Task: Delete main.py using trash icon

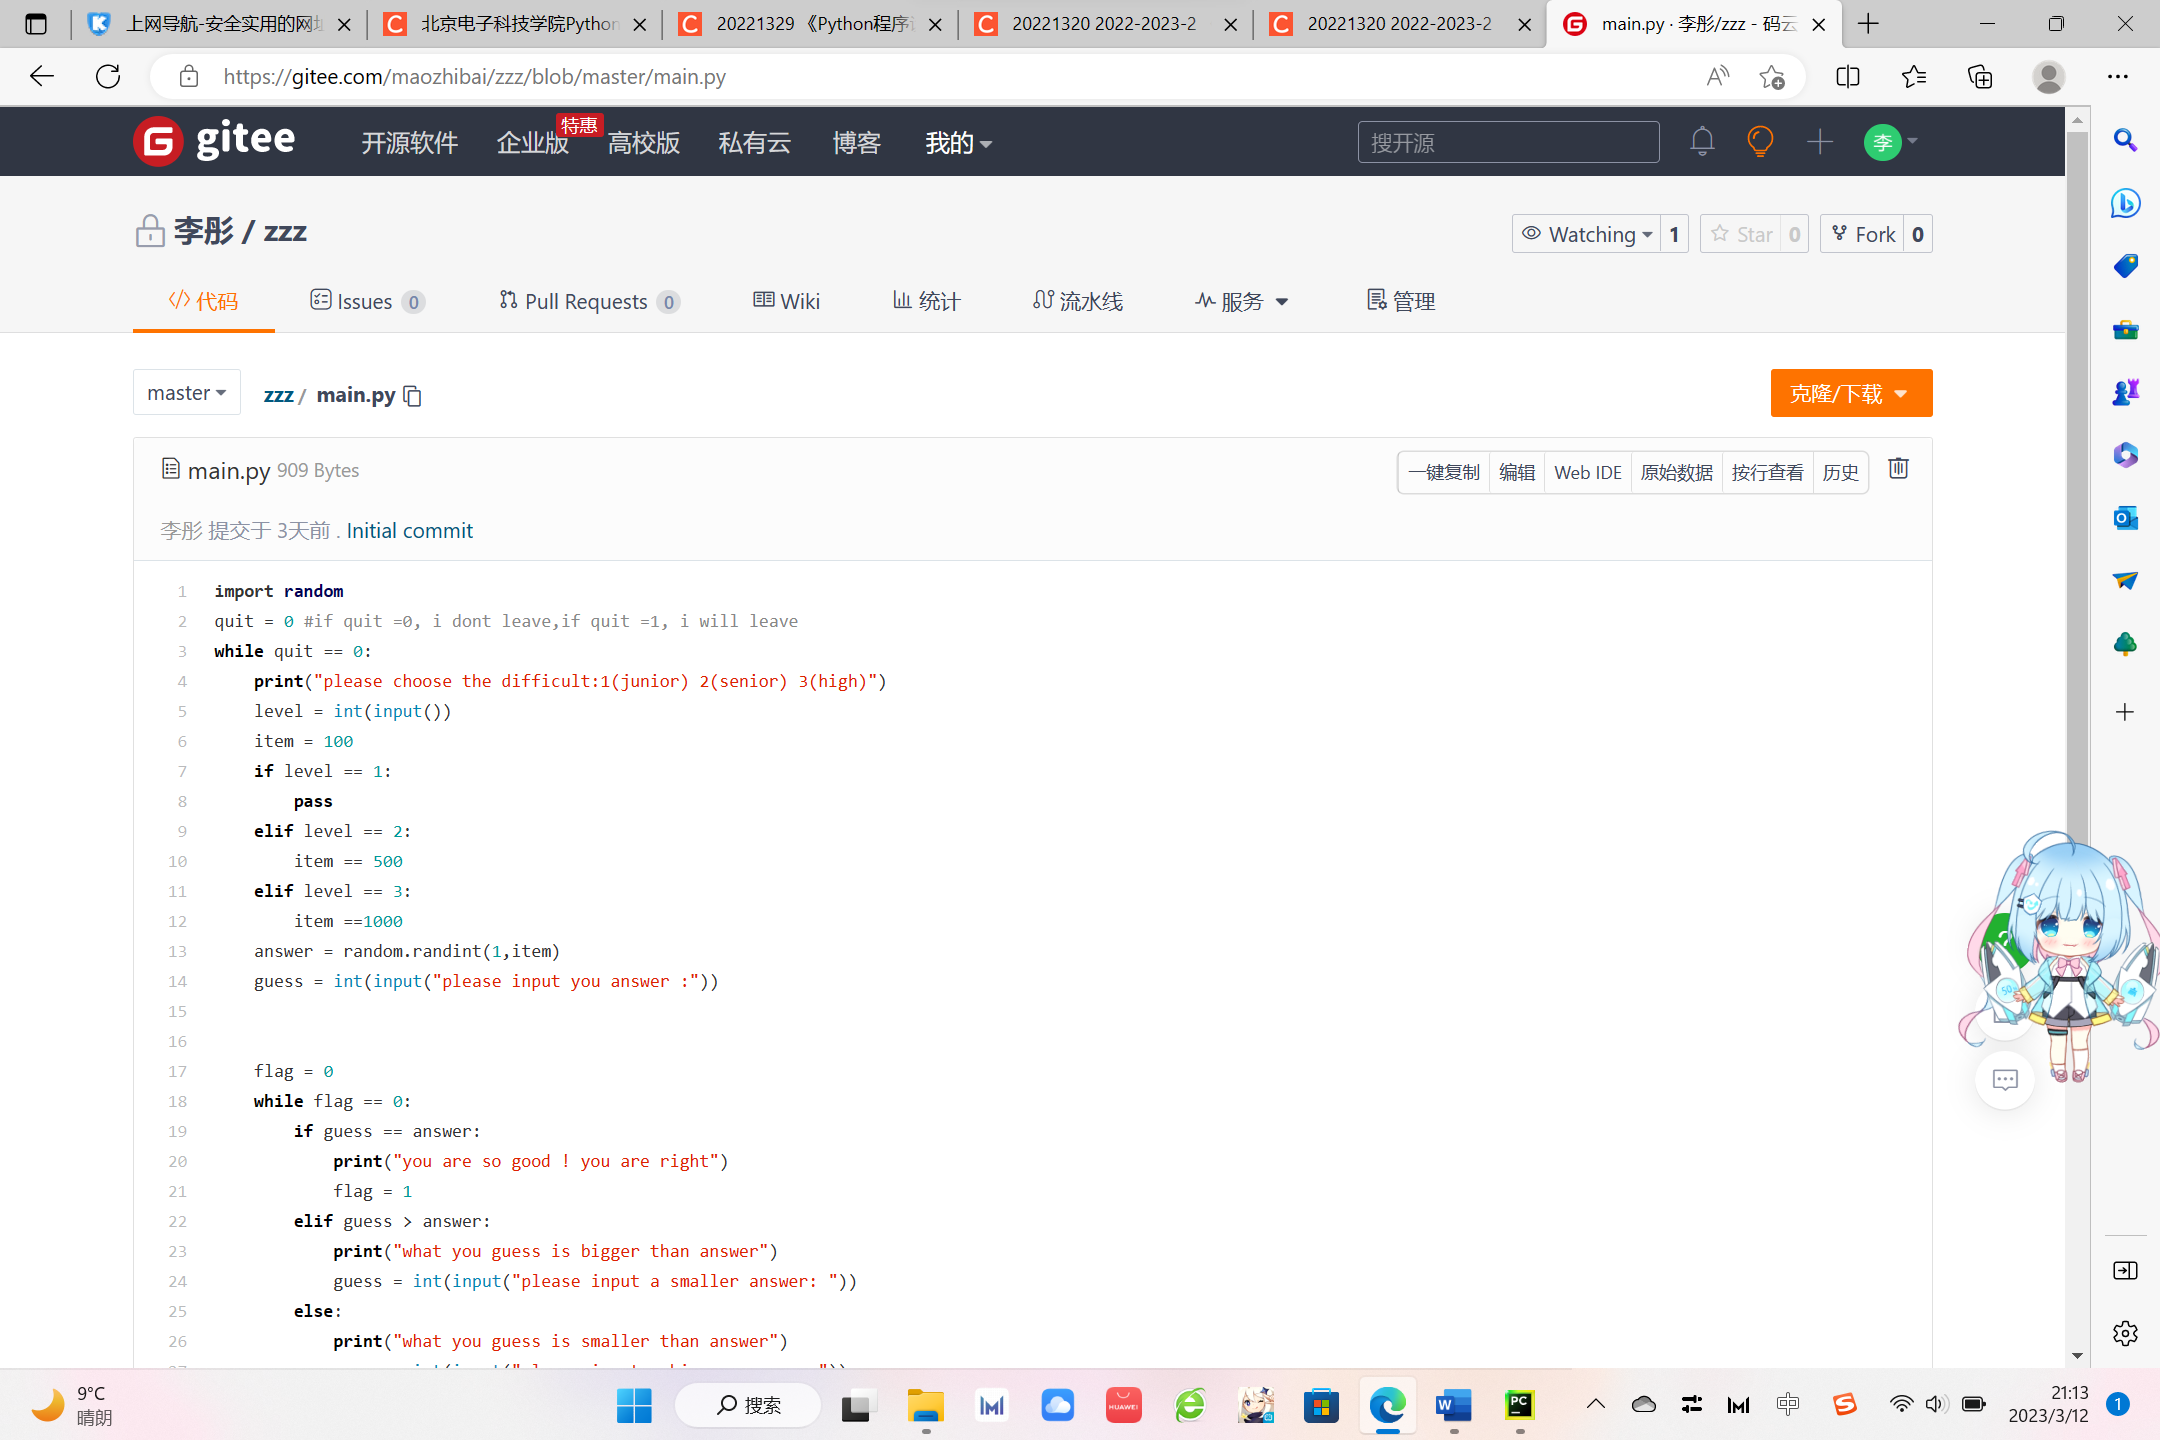Action: (x=1898, y=469)
